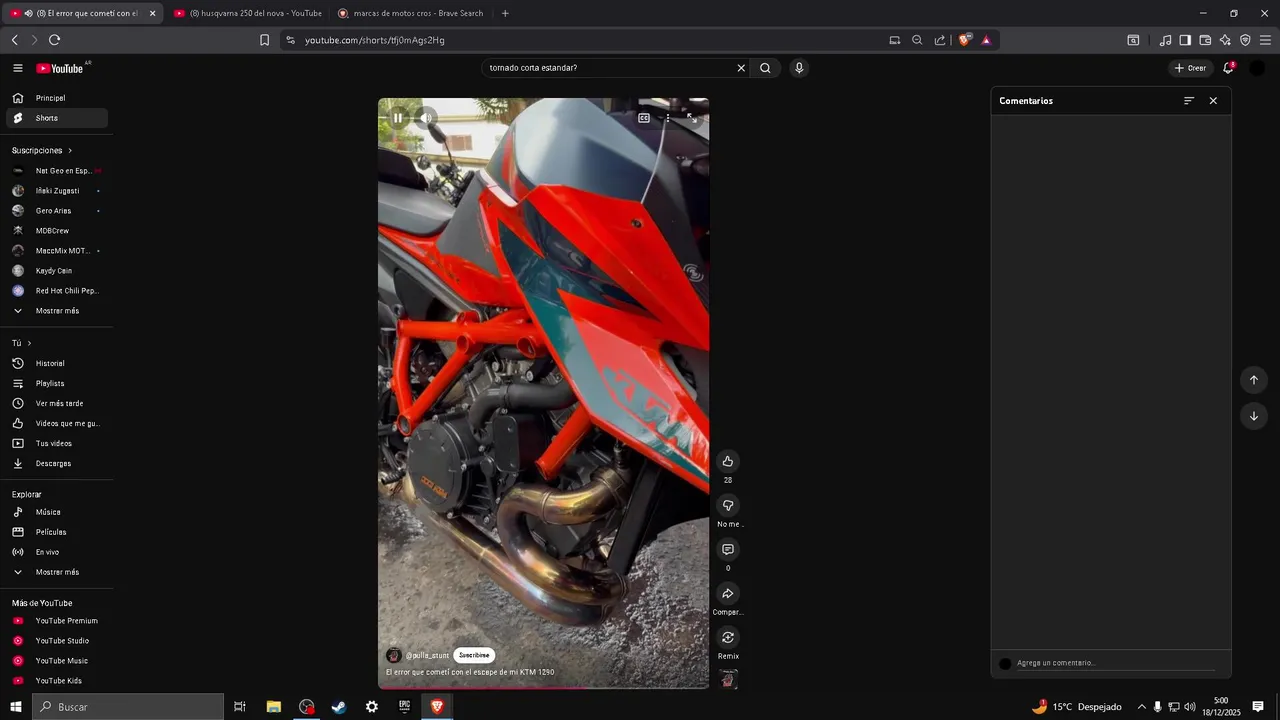Go to YouTube home via logo
The height and width of the screenshot is (720, 1280).
click(x=60, y=68)
